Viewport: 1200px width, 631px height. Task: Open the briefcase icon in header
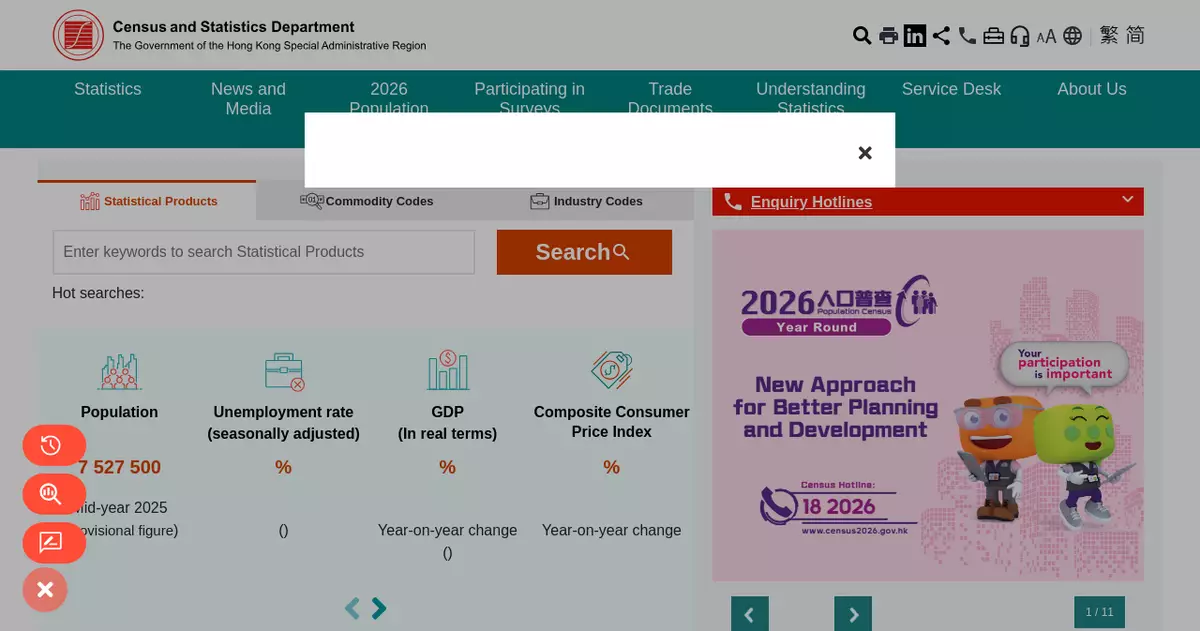tap(993, 36)
